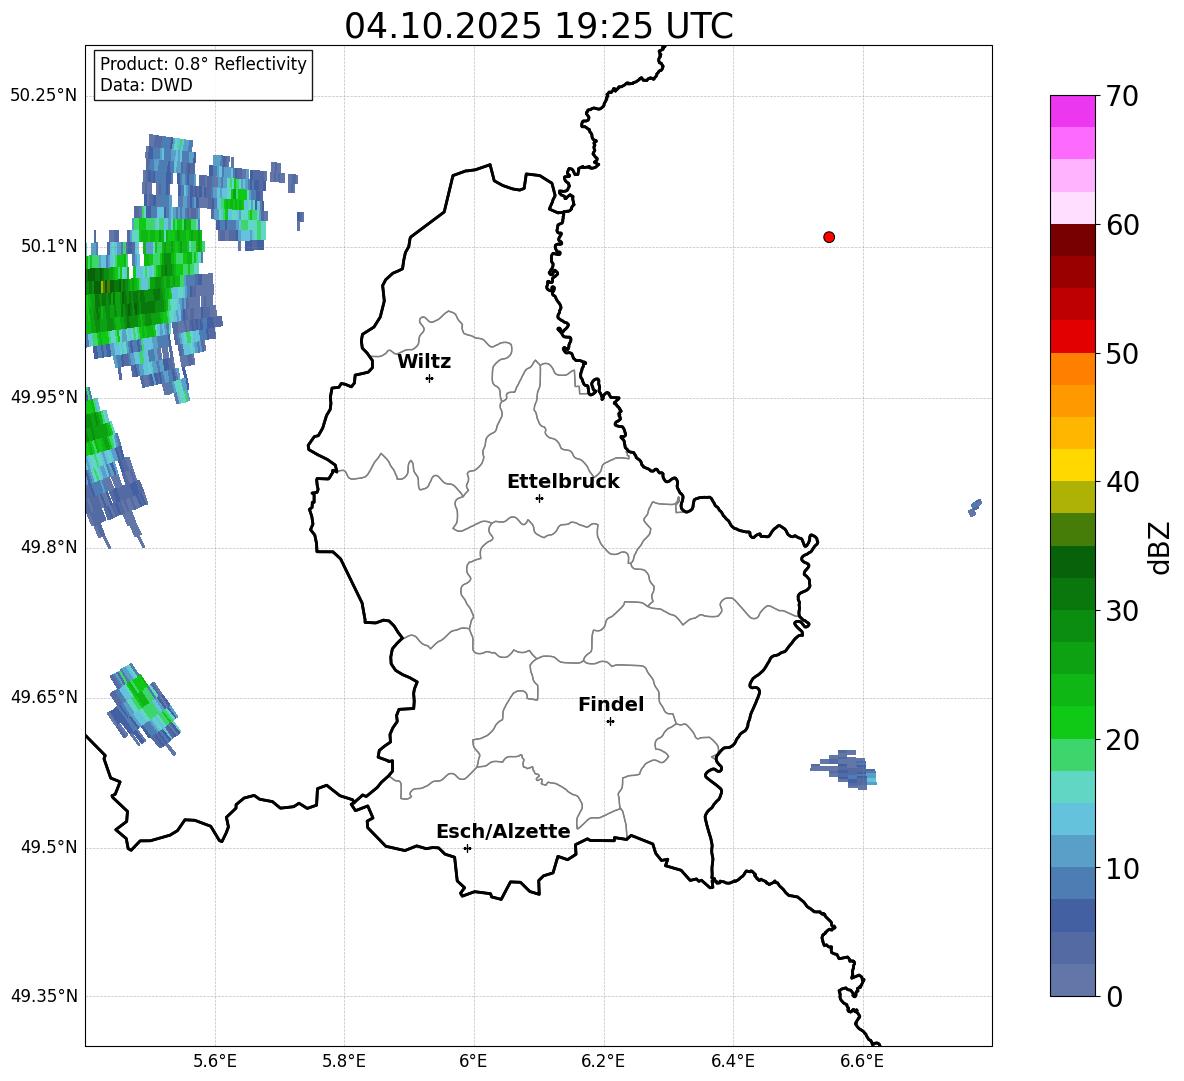This screenshot has width=1184, height=1081.
Task: Click the 49.65°N latitude label
Action: (44, 697)
